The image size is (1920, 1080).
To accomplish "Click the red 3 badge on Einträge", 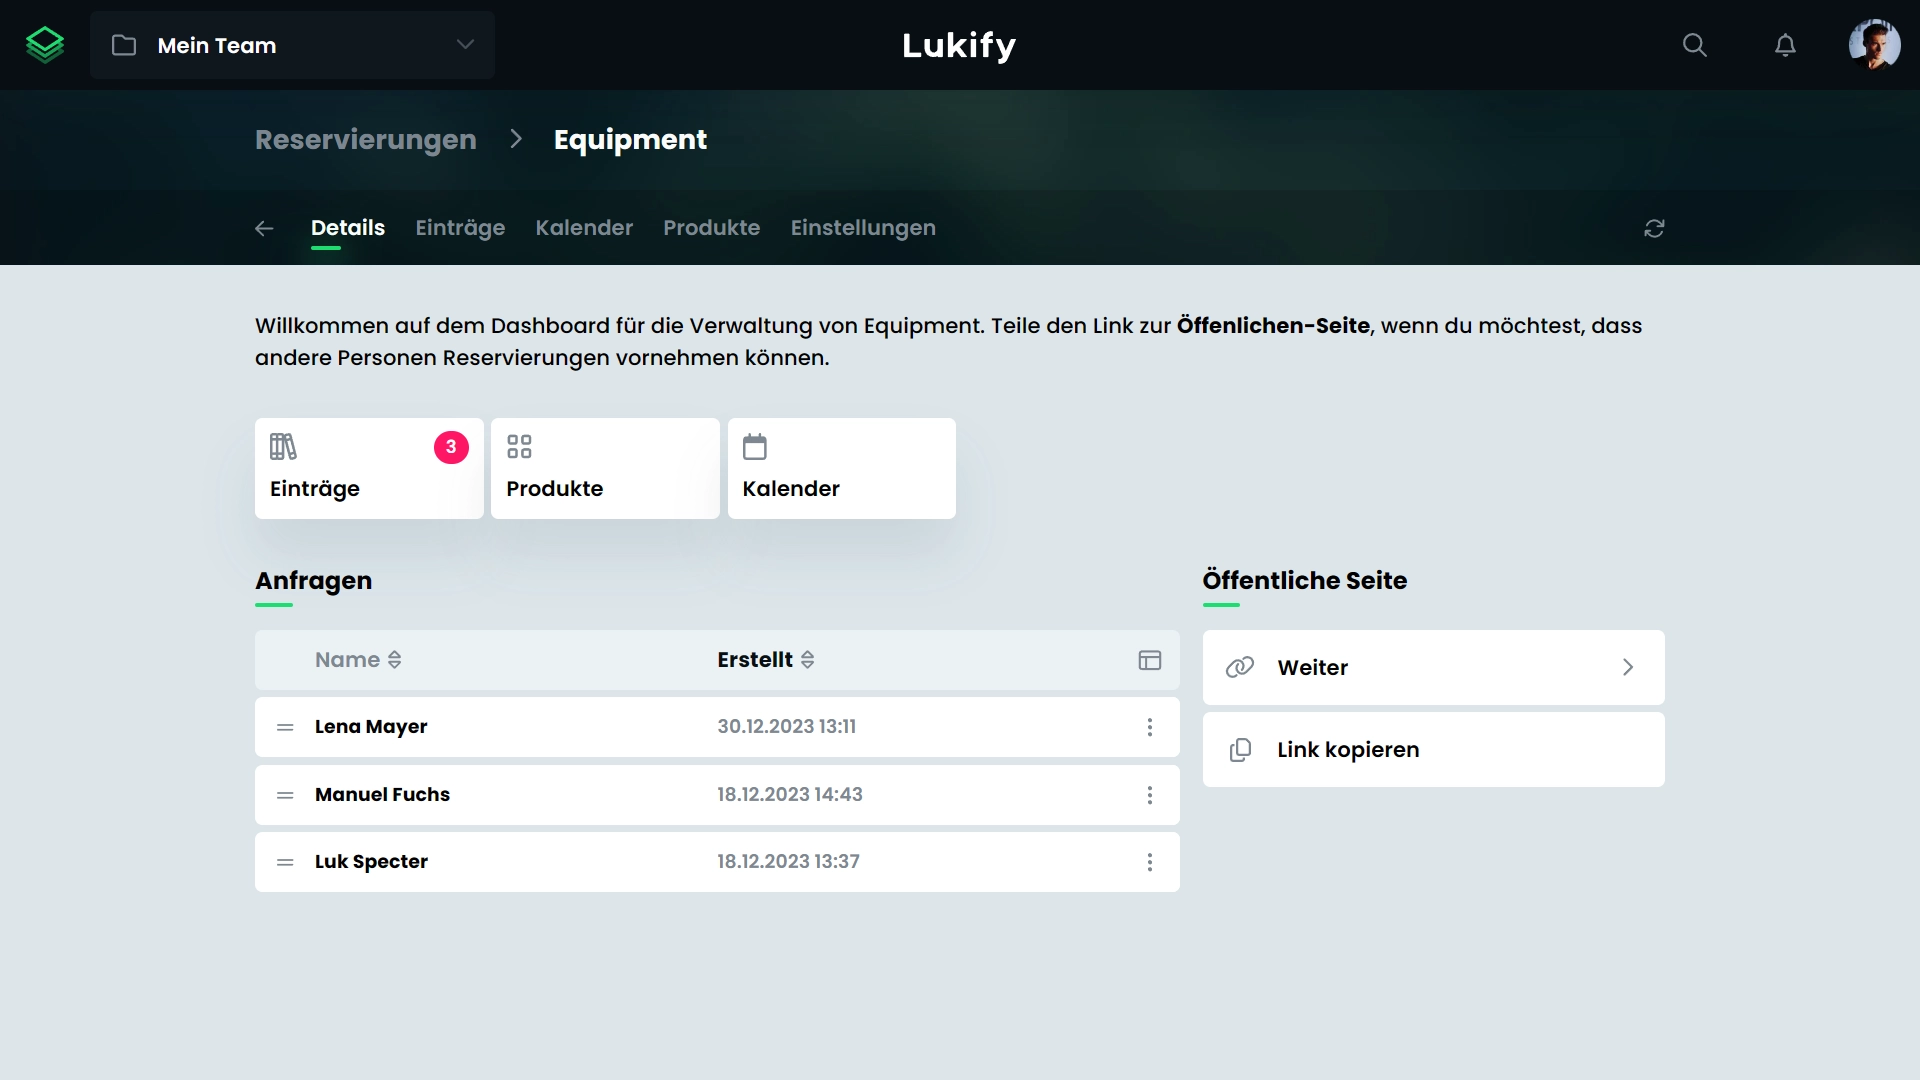I will pos(451,447).
